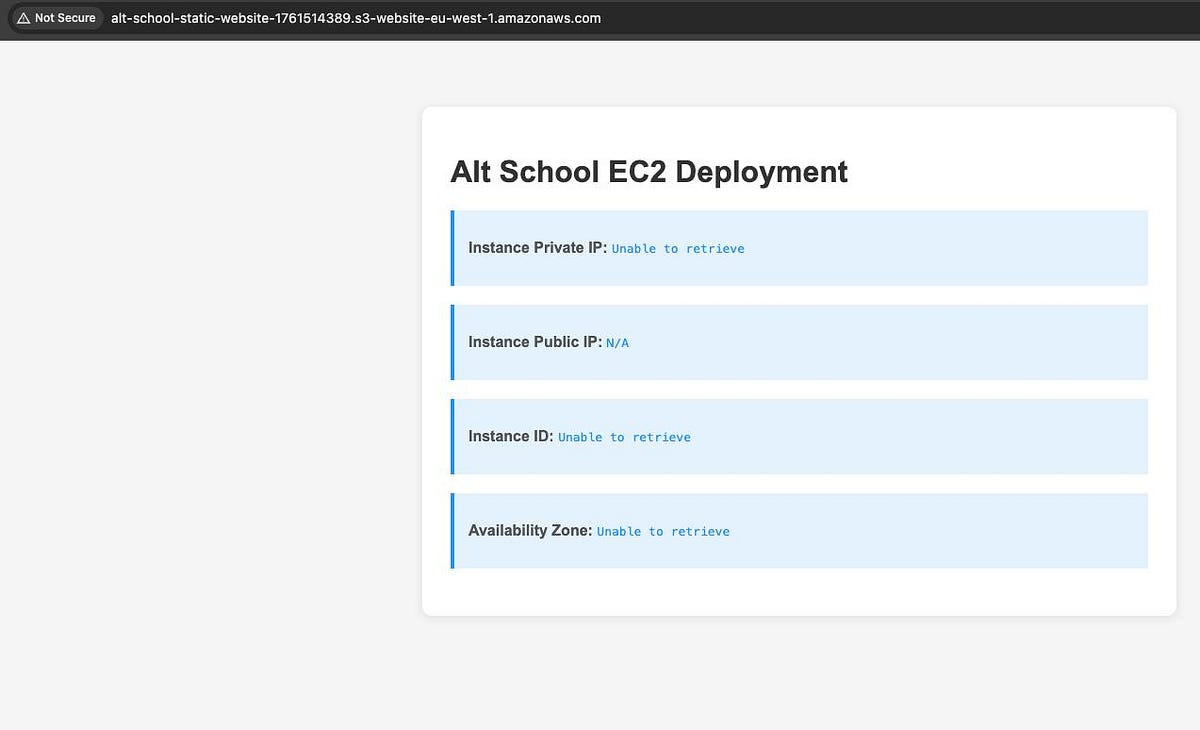Image resolution: width=1200 pixels, height=730 pixels.
Task: Click the Alt School EC2 Deployment heading
Action: [x=648, y=171]
